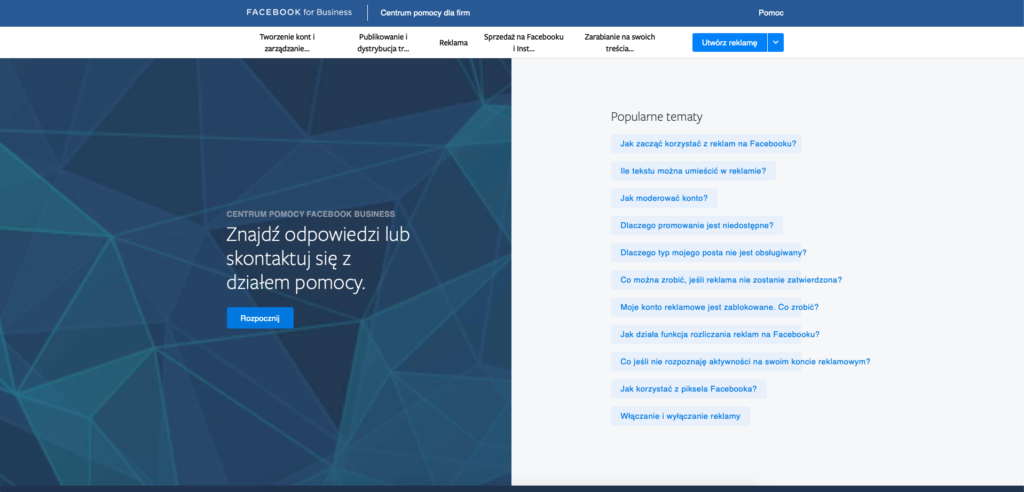Open 'Jak zacząć korzystać z reklam na Facebooku?'
Viewport: 1024px width, 492px height.
(x=706, y=144)
